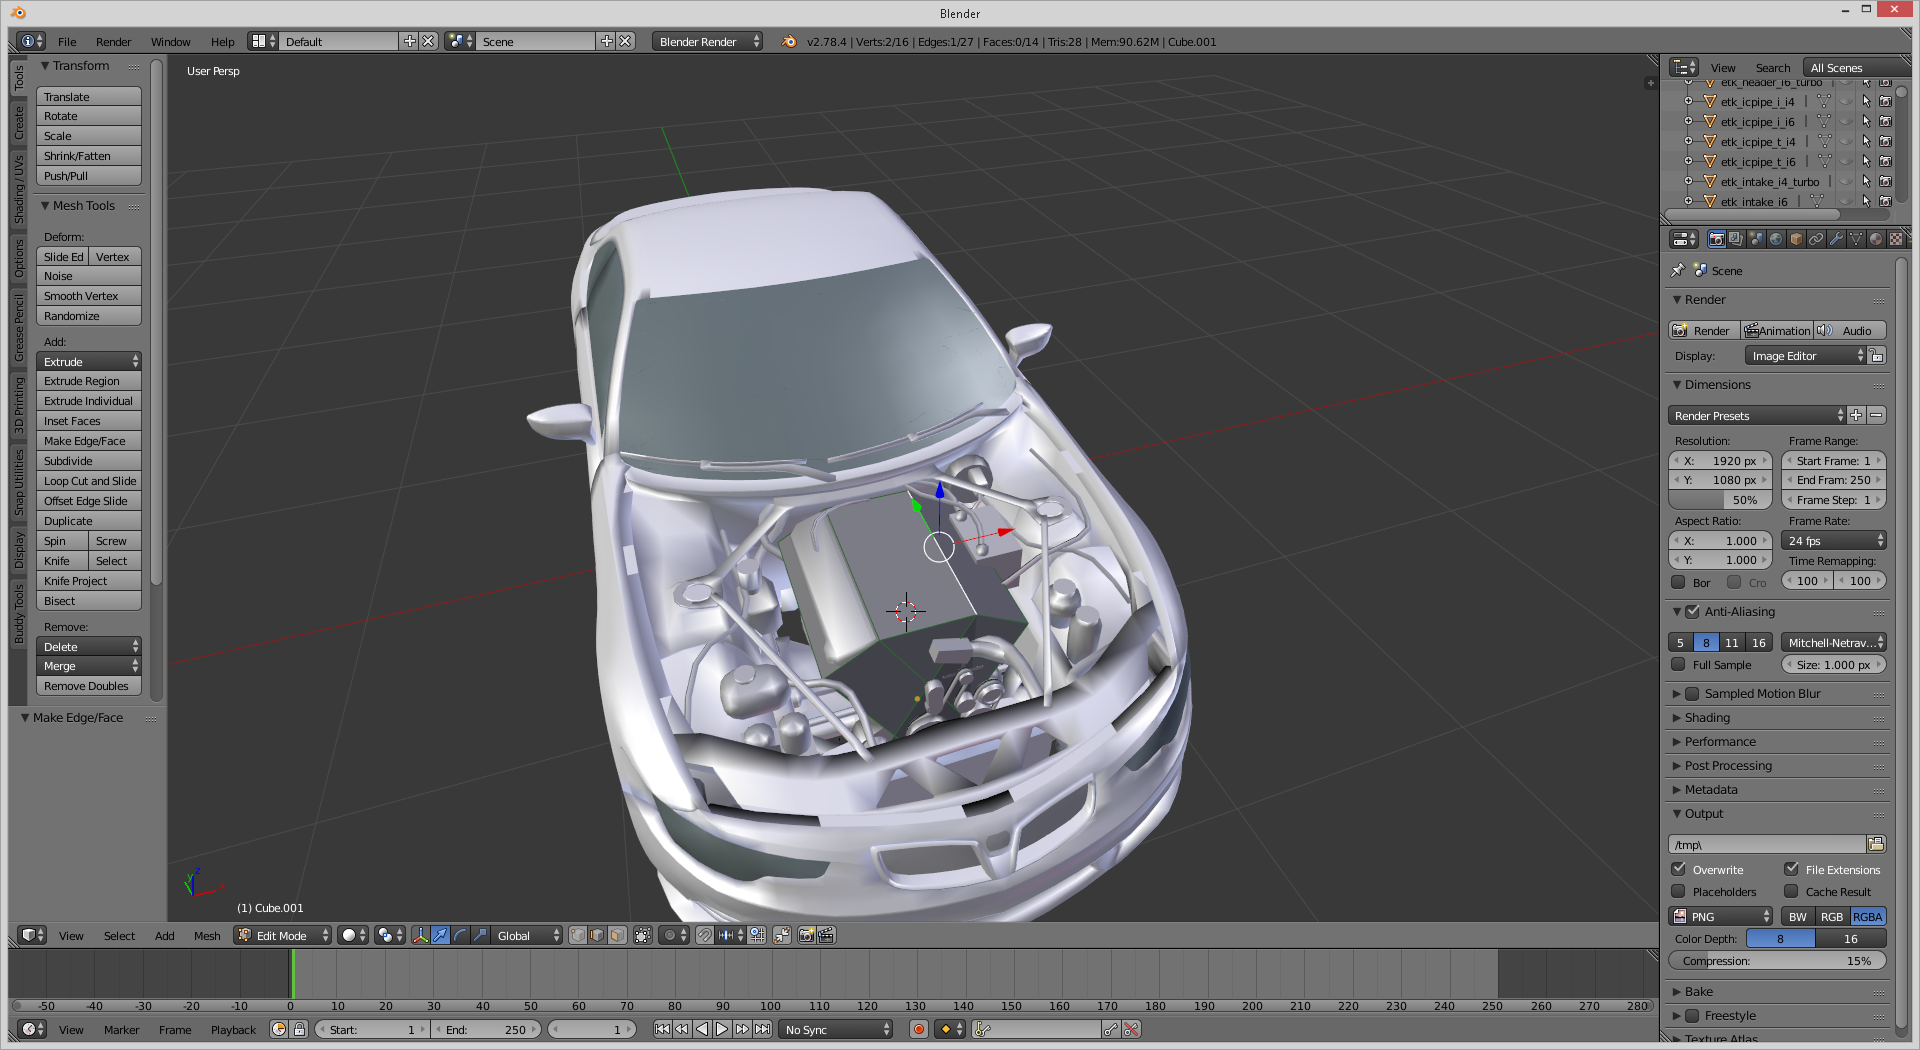Open the World properties tab icon
This screenshot has width=1920, height=1050.
(x=1776, y=239)
